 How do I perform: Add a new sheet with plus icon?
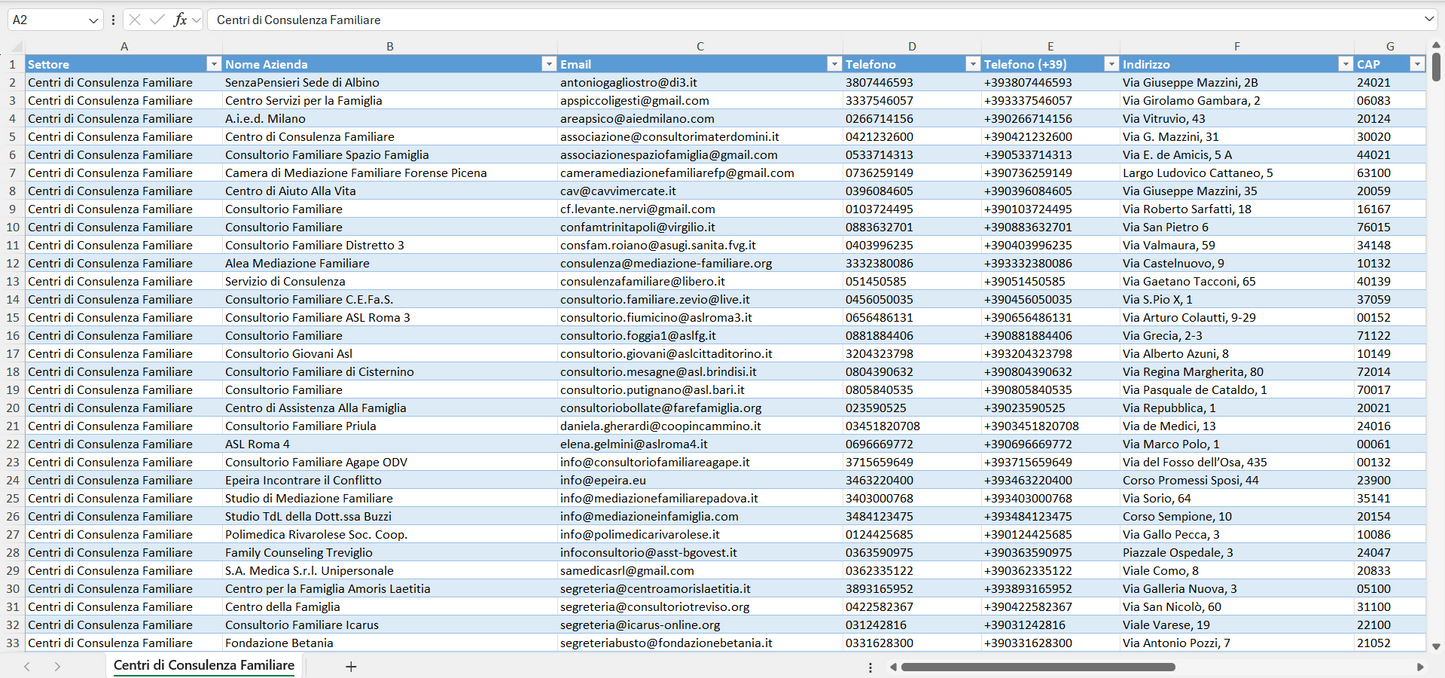(x=351, y=666)
